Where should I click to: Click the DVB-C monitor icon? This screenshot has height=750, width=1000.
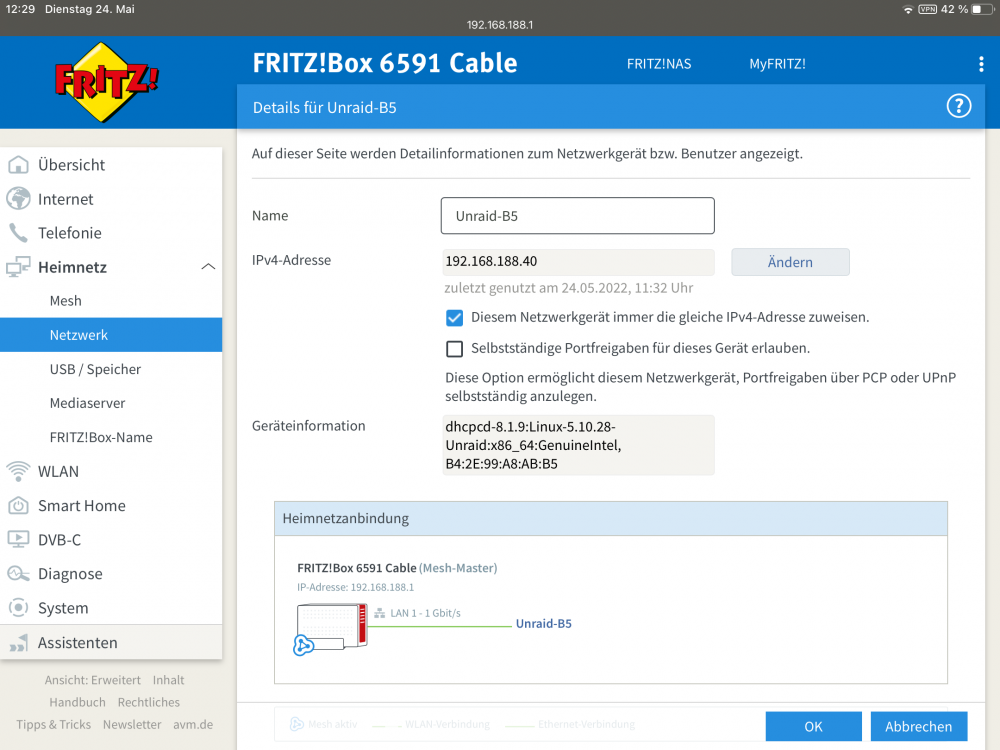point(18,540)
